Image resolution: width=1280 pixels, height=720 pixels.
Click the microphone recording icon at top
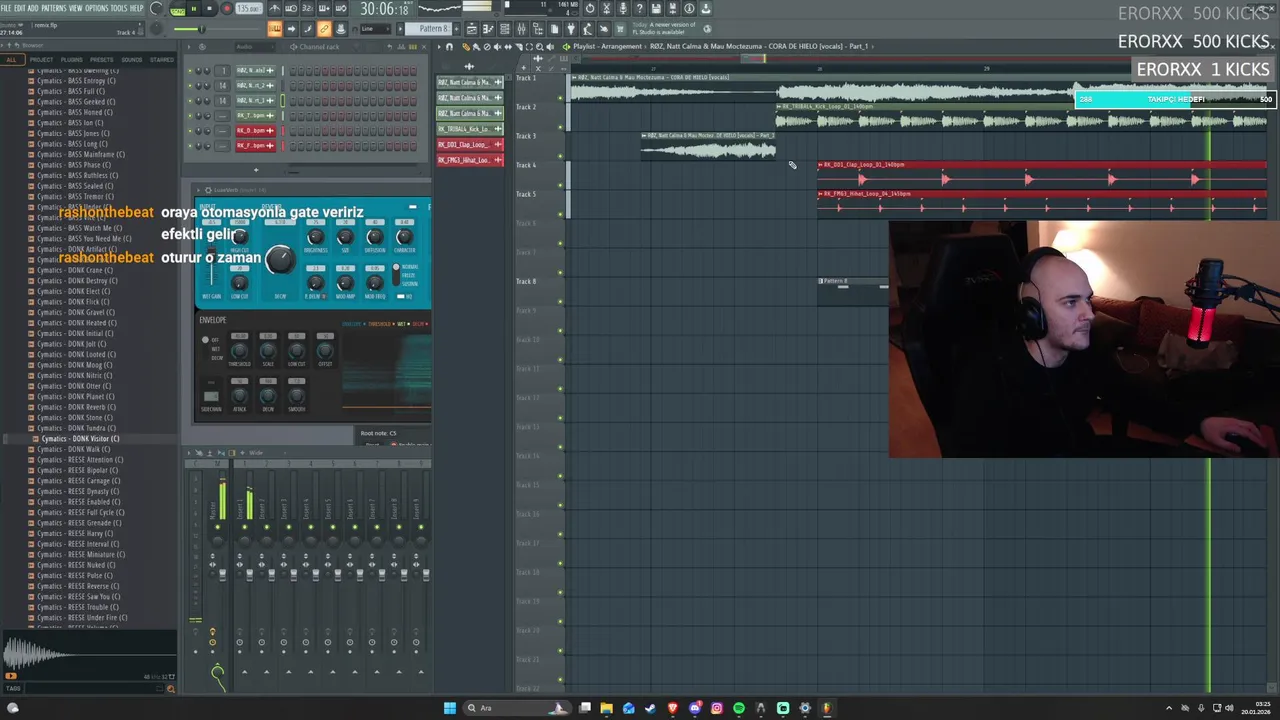click(x=623, y=8)
